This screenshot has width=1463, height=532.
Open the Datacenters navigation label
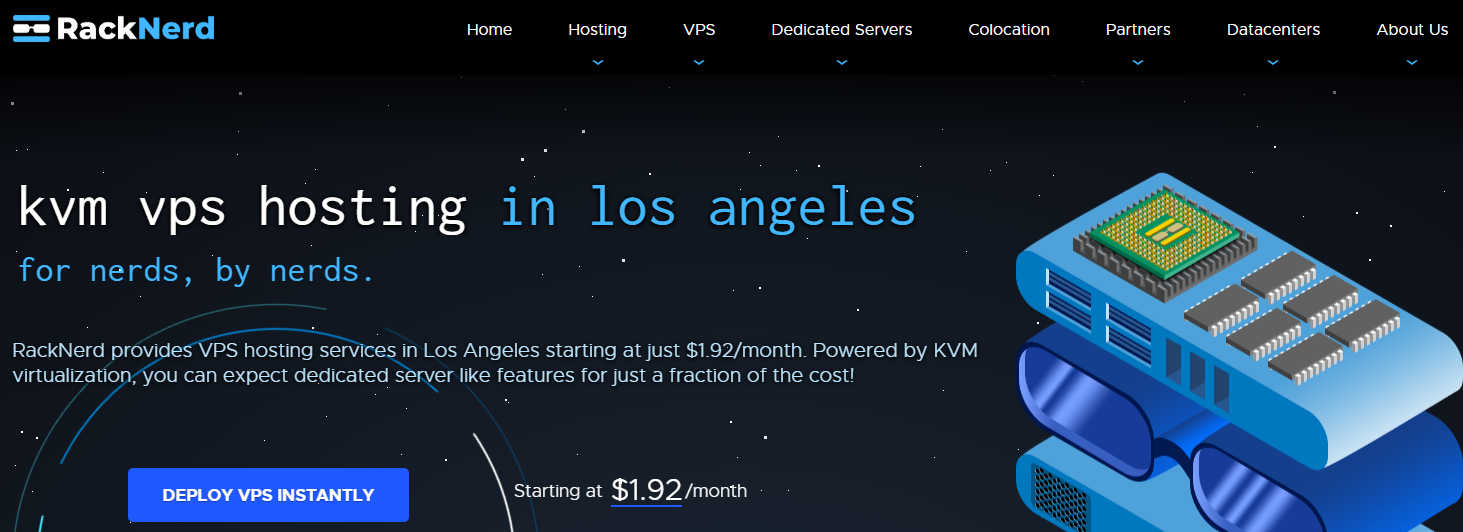click(x=1273, y=30)
